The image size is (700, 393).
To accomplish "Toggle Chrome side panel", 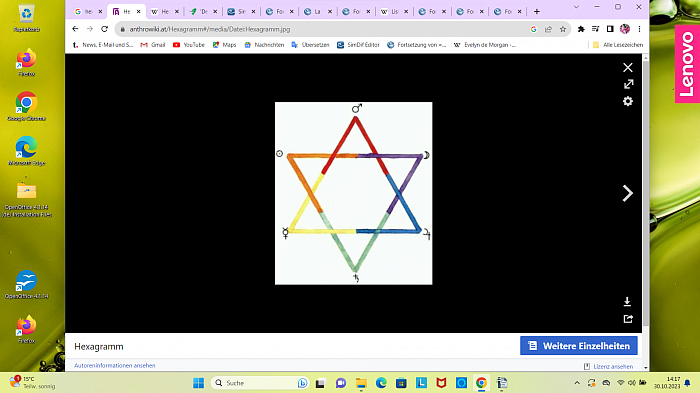I will pyautogui.click(x=610, y=29).
